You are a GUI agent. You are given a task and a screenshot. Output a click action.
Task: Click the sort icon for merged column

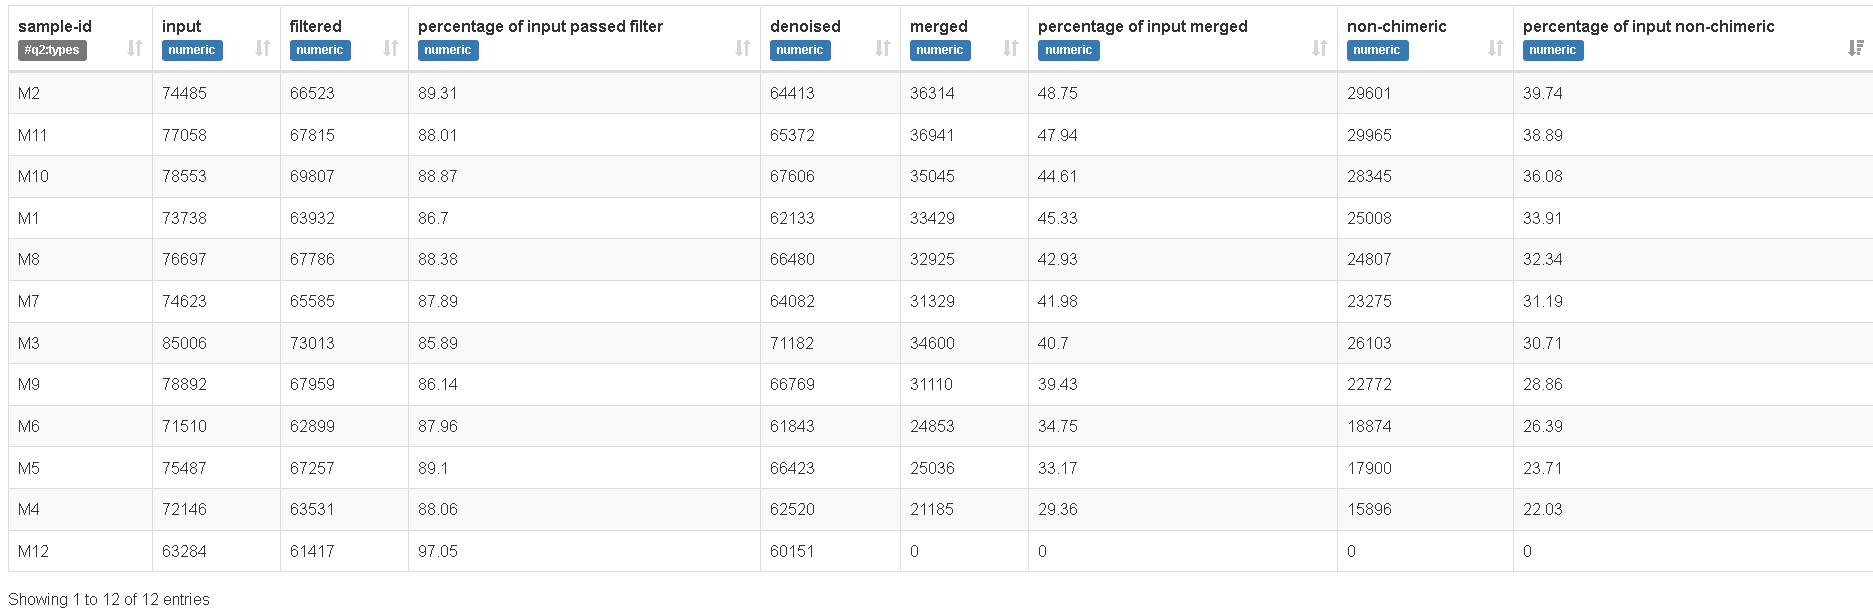(x=1011, y=48)
